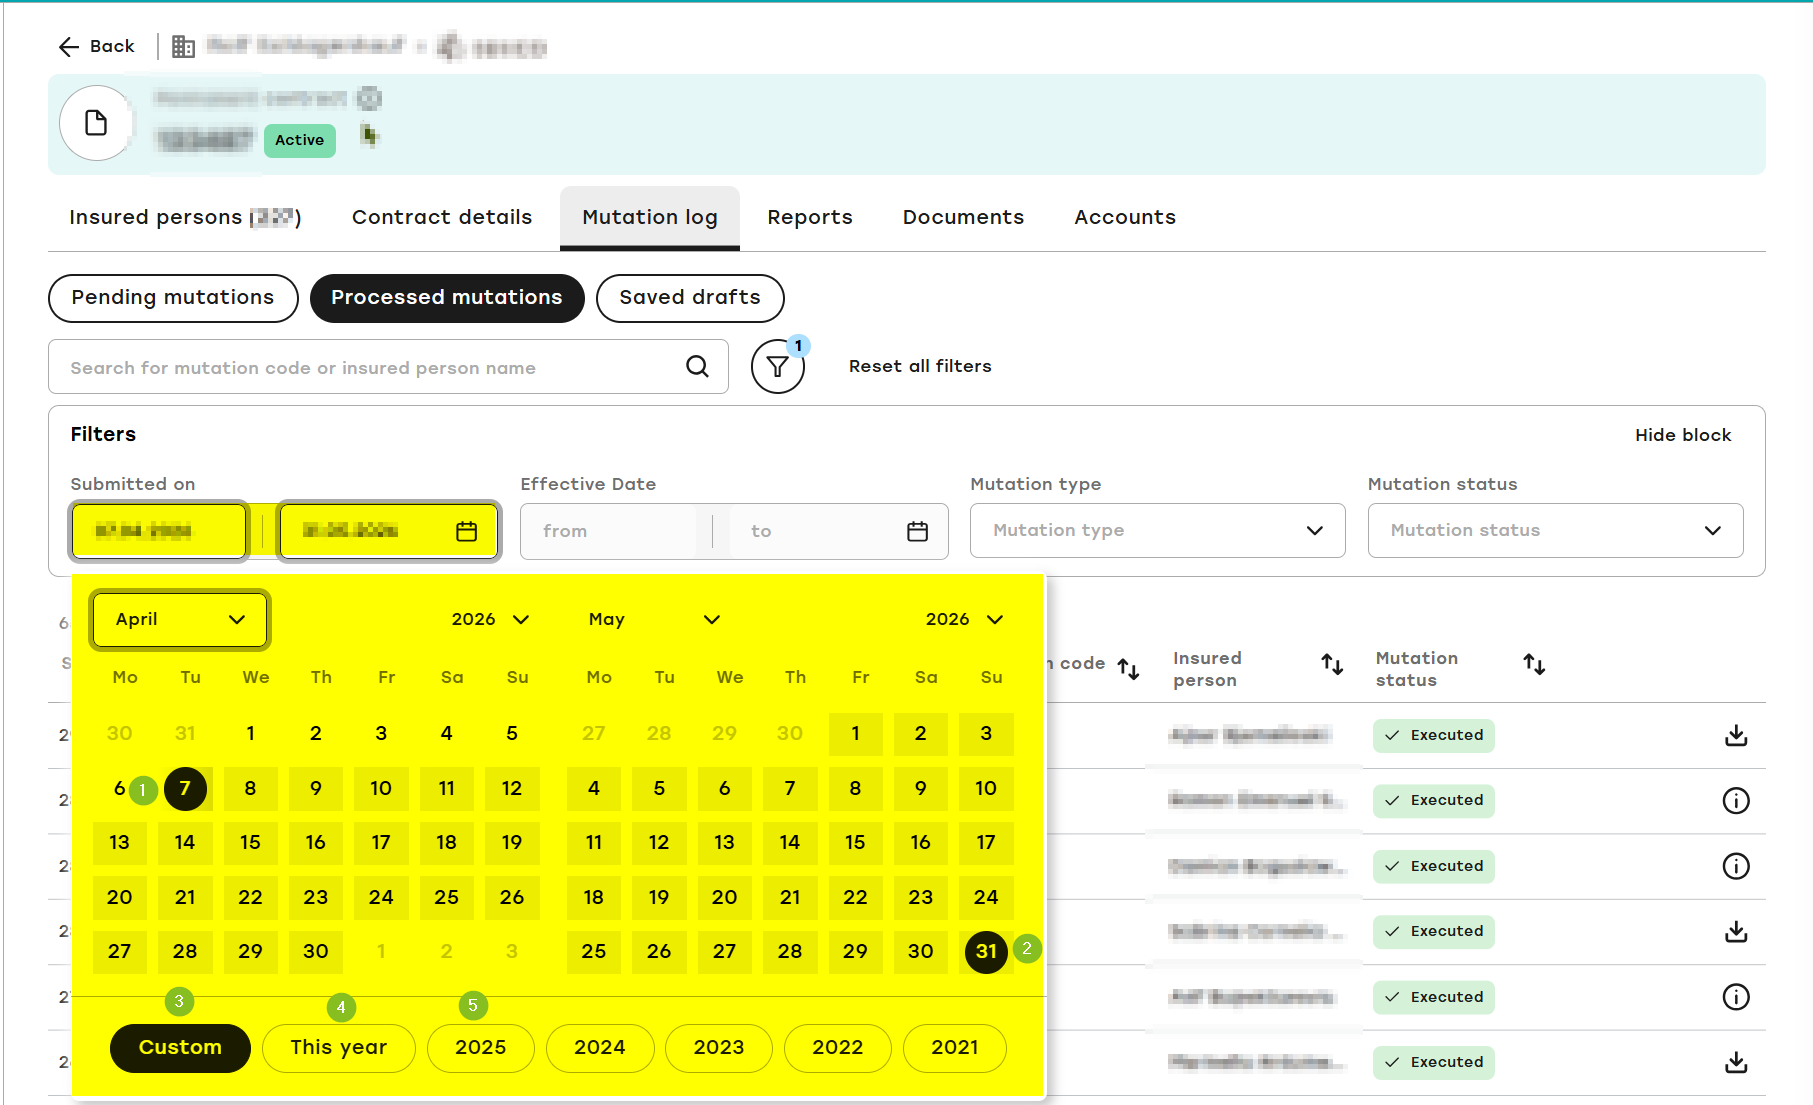
Task: Show info for fifth Executed mutation row
Action: tap(1736, 997)
